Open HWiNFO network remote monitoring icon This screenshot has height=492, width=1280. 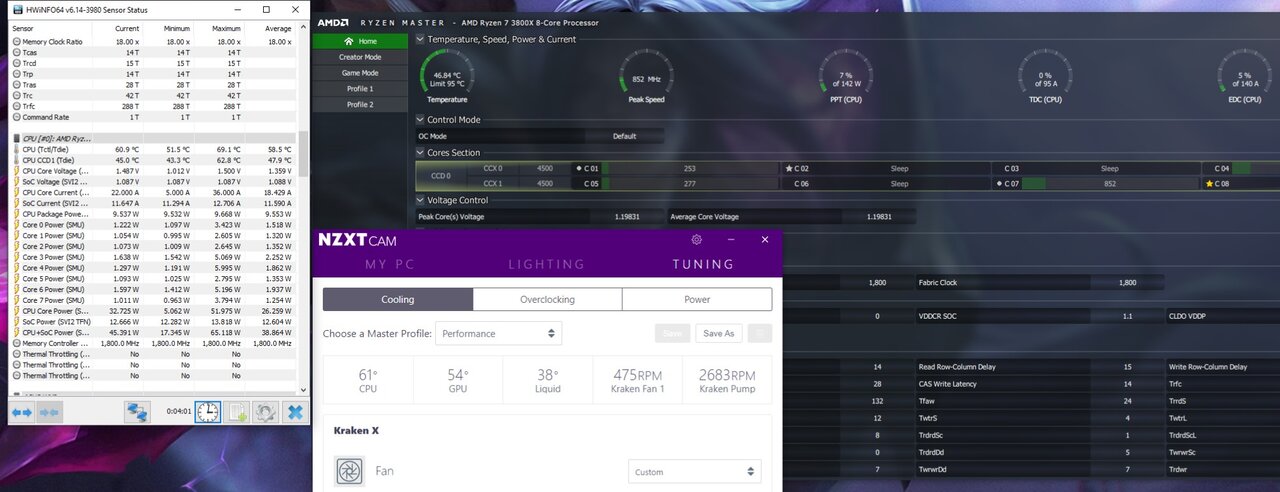point(138,411)
